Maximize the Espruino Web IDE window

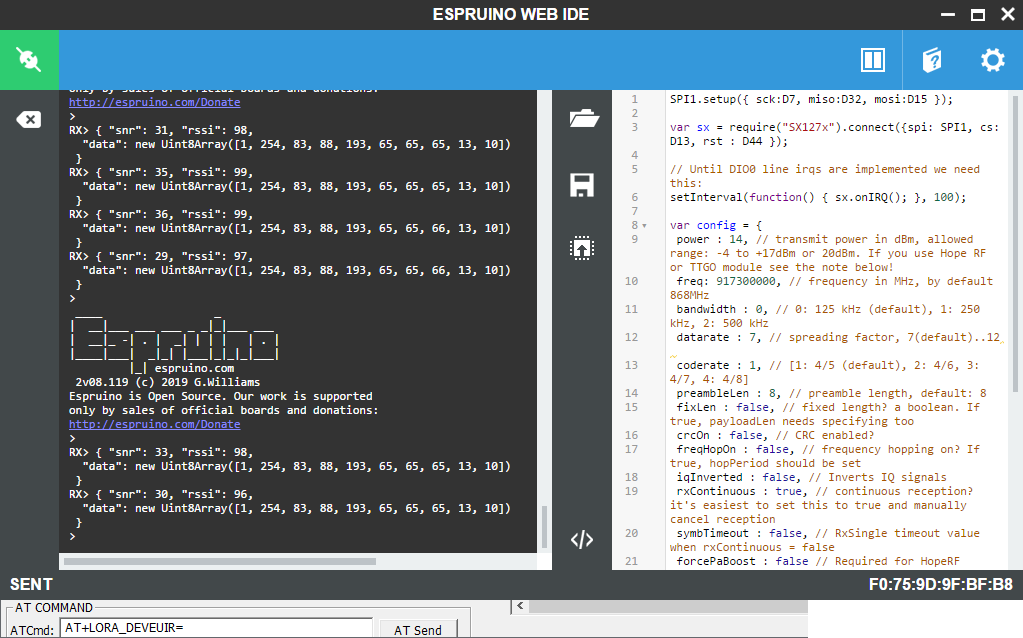coord(977,14)
